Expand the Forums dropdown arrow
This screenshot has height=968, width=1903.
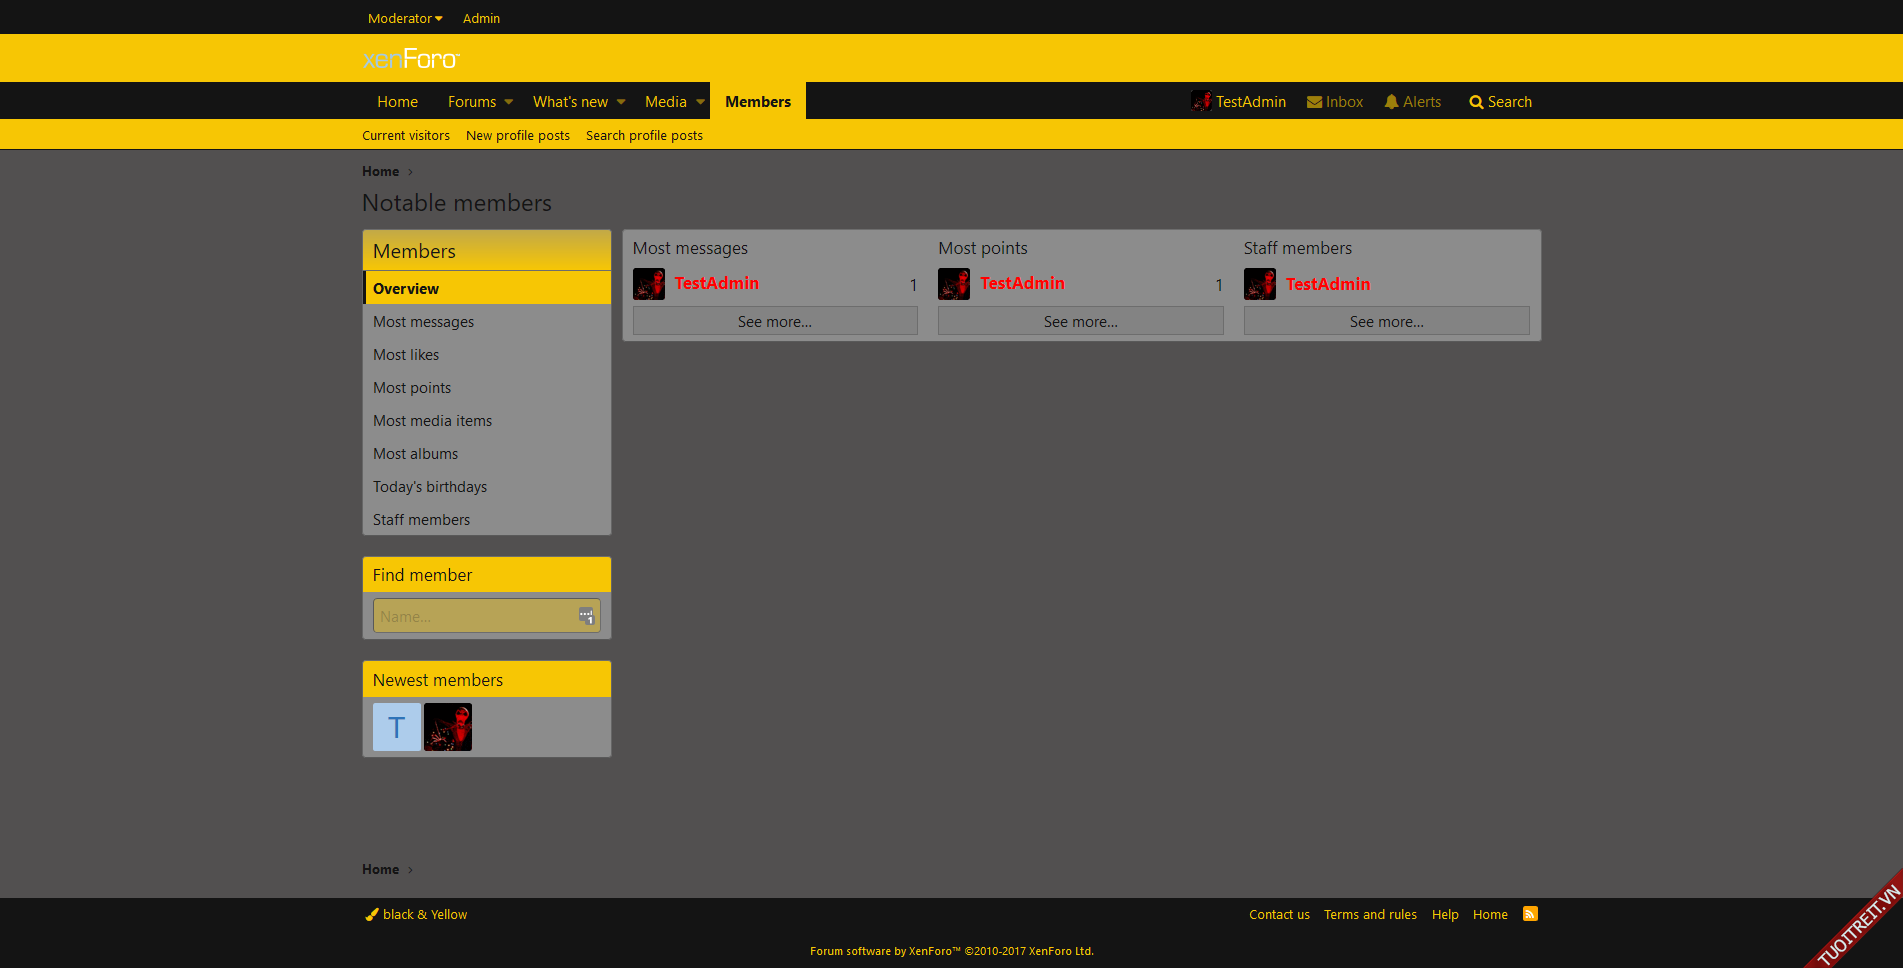click(509, 102)
